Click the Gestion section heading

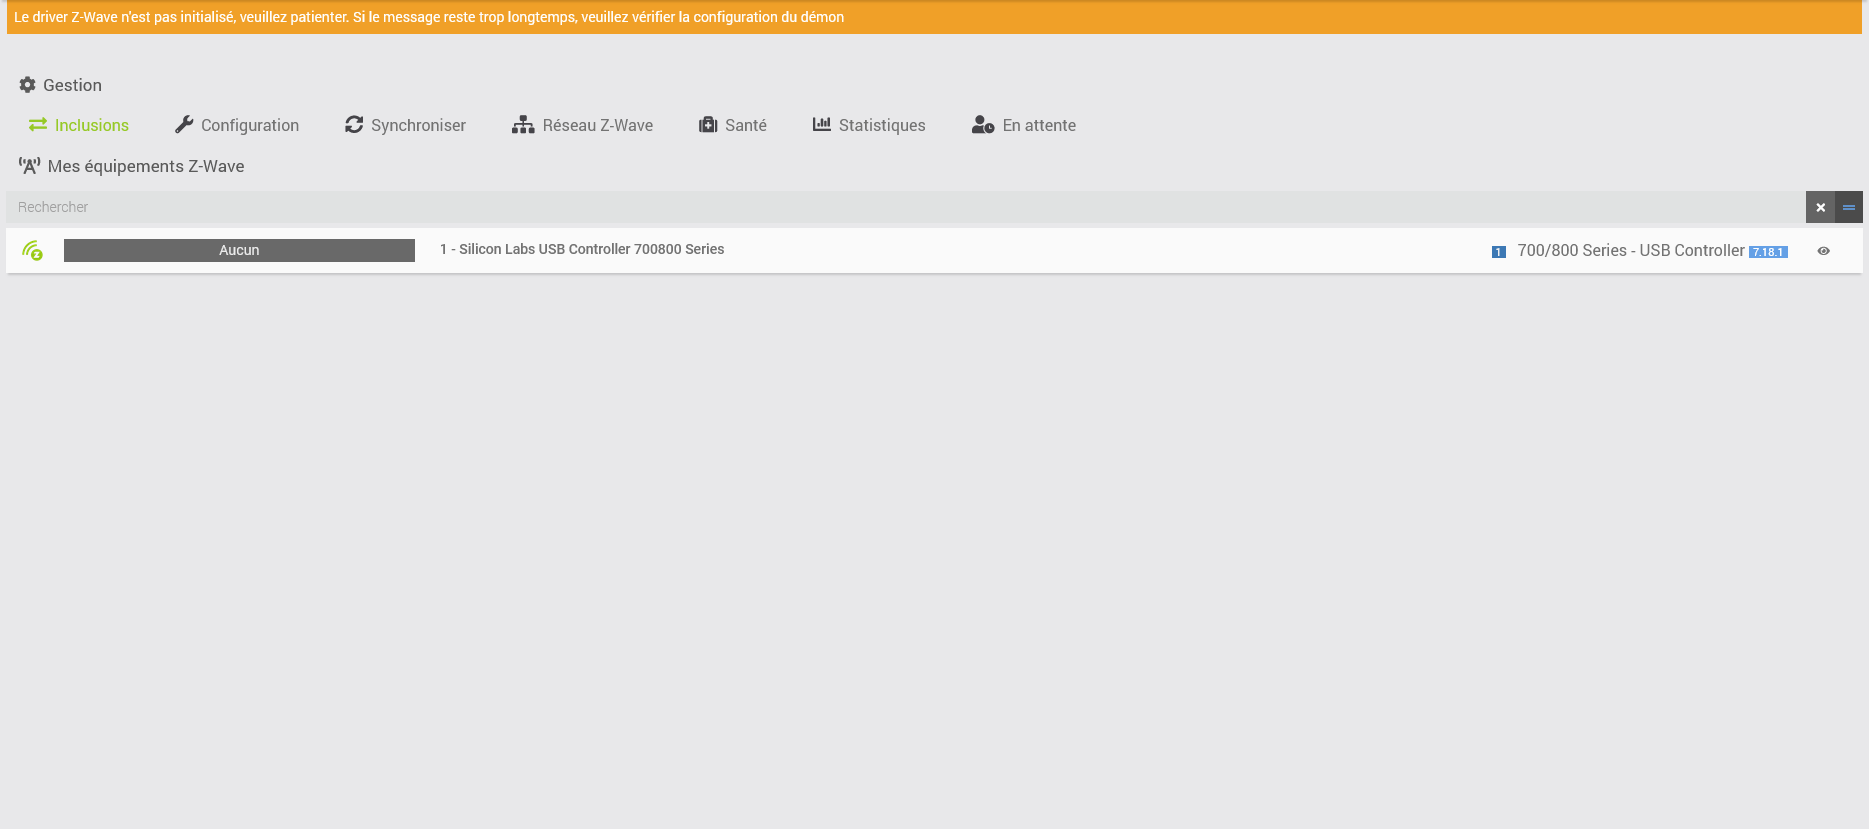[72, 85]
